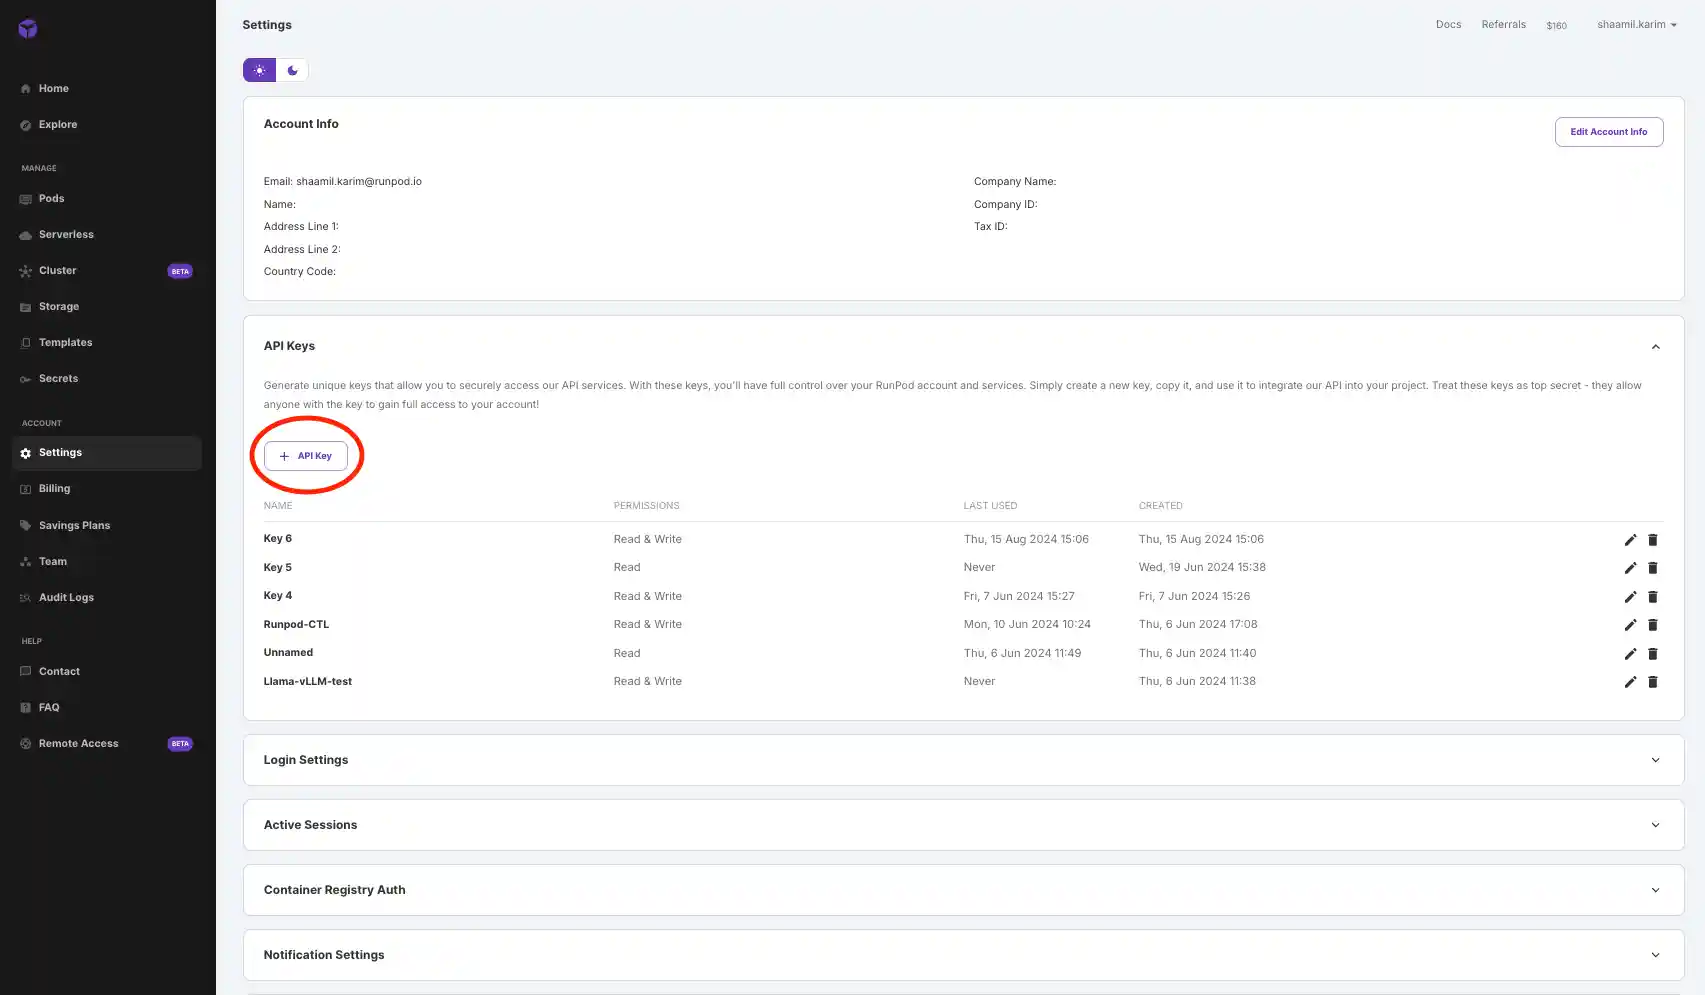This screenshot has width=1705, height=995.
Task: Click the RunPod logo icon
Action: [x=28, y=29]
